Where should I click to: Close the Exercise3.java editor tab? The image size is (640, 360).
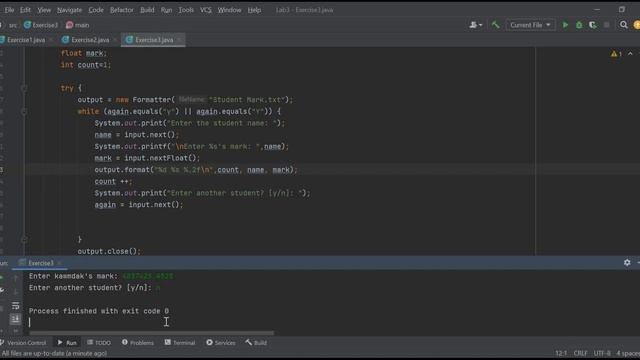(179, 40)
